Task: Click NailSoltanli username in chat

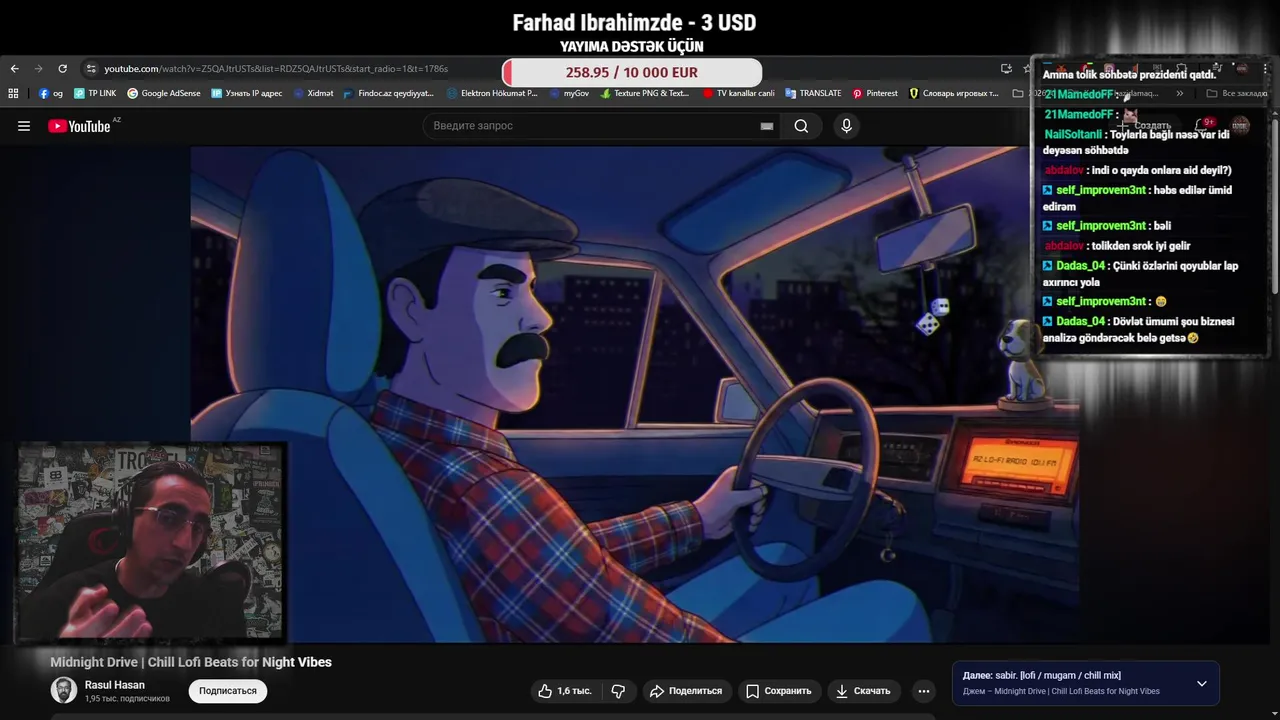Action: [1073, 134]
